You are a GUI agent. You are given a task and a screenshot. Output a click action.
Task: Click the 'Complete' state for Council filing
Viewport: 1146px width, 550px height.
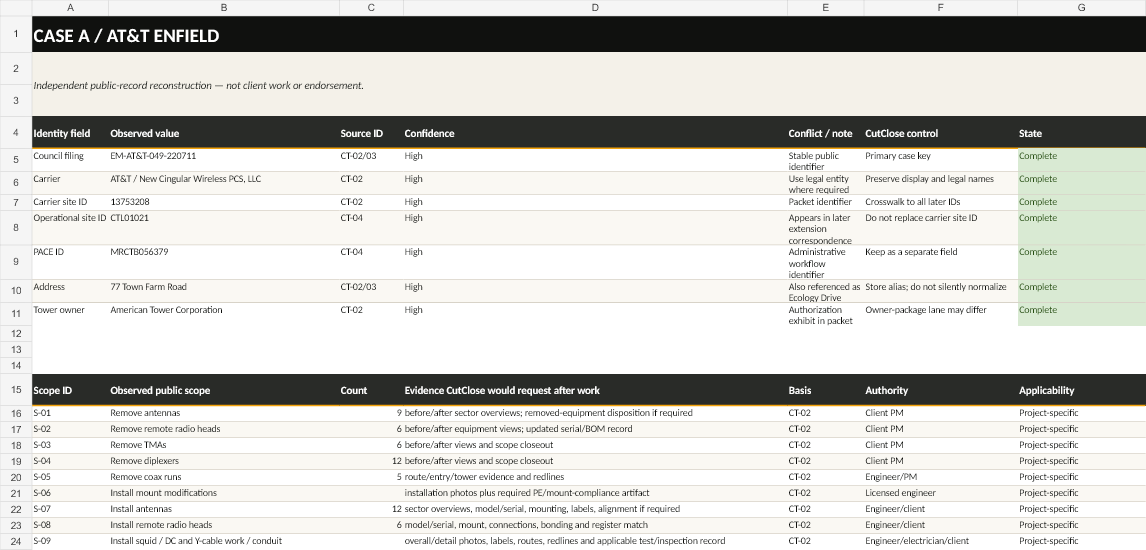(x=1082, y=160)
